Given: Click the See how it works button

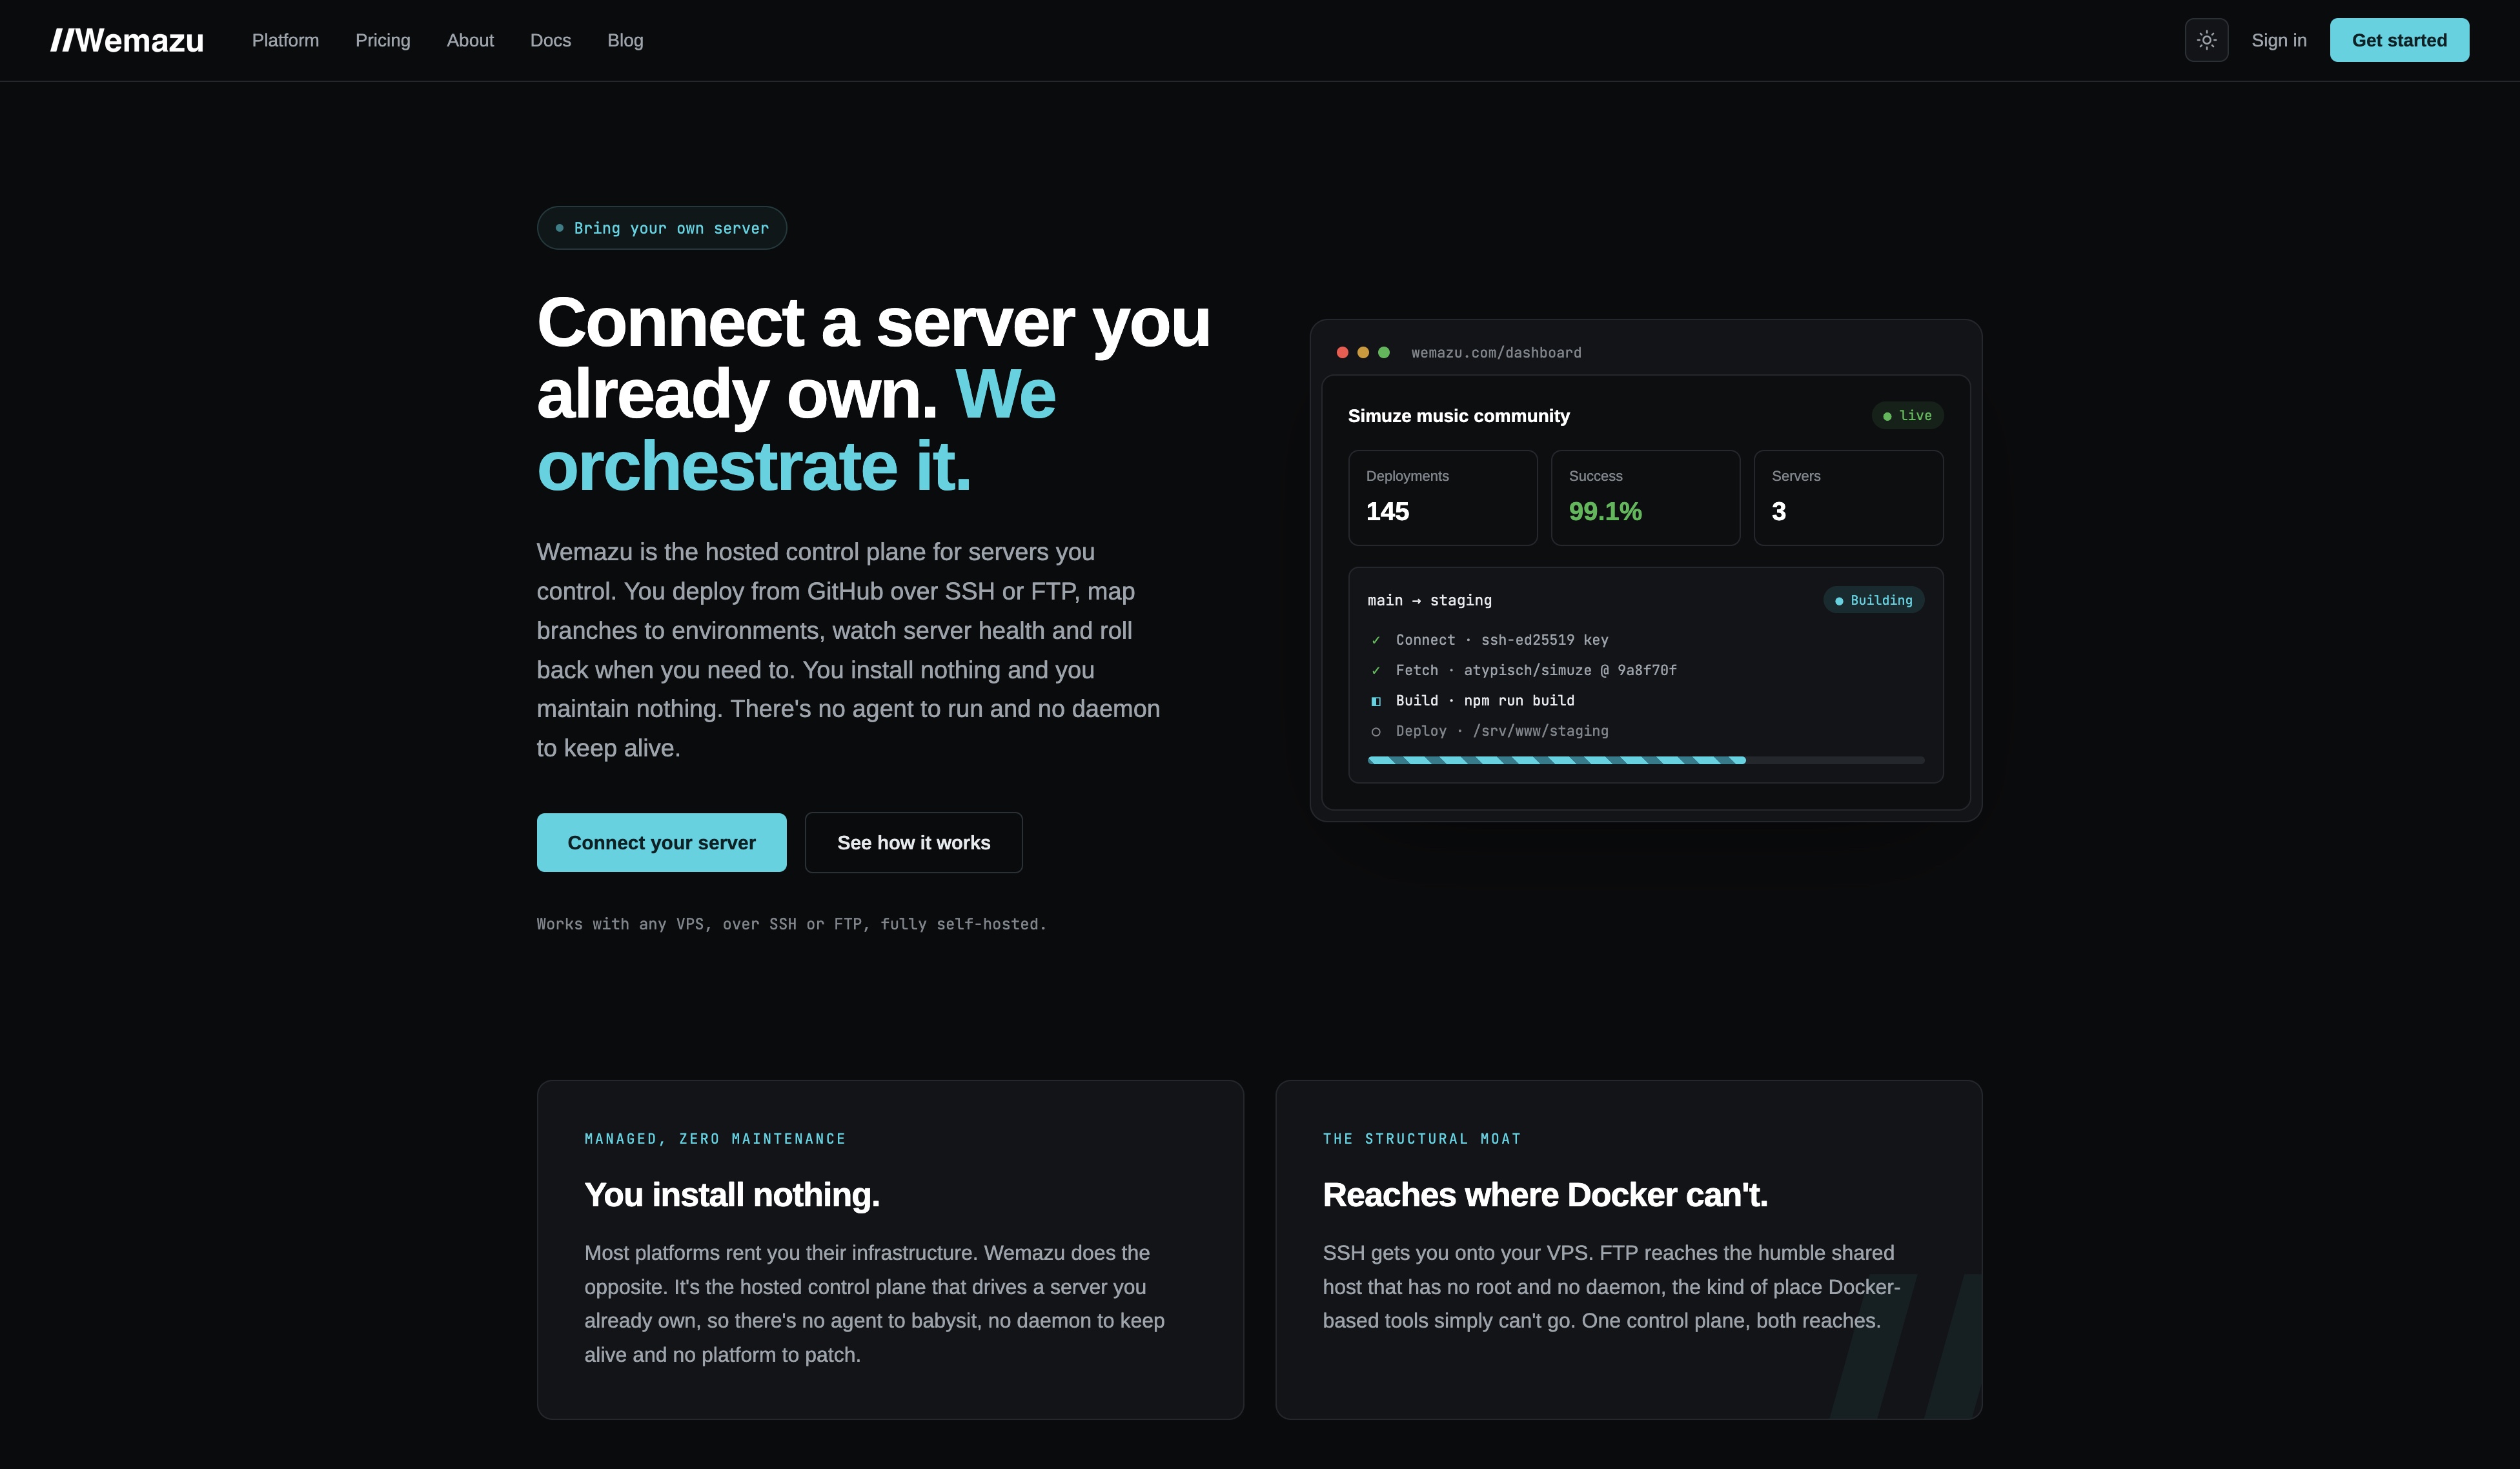Looking at the screenshot, I should 913,842.
